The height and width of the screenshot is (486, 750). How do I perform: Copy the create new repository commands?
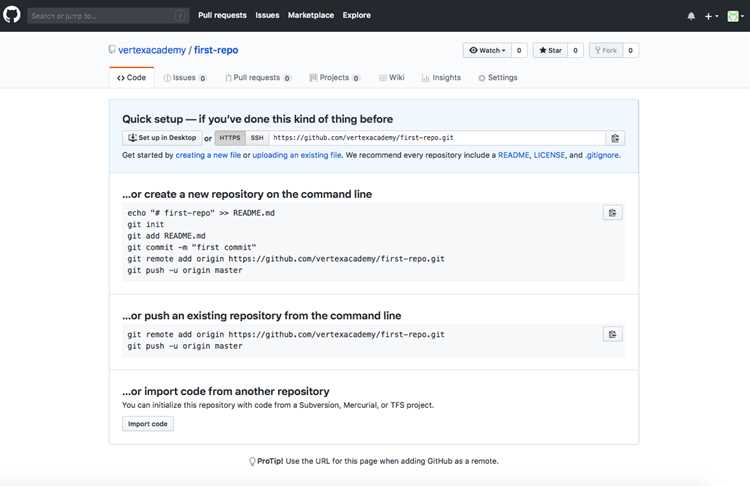[612, 213]
